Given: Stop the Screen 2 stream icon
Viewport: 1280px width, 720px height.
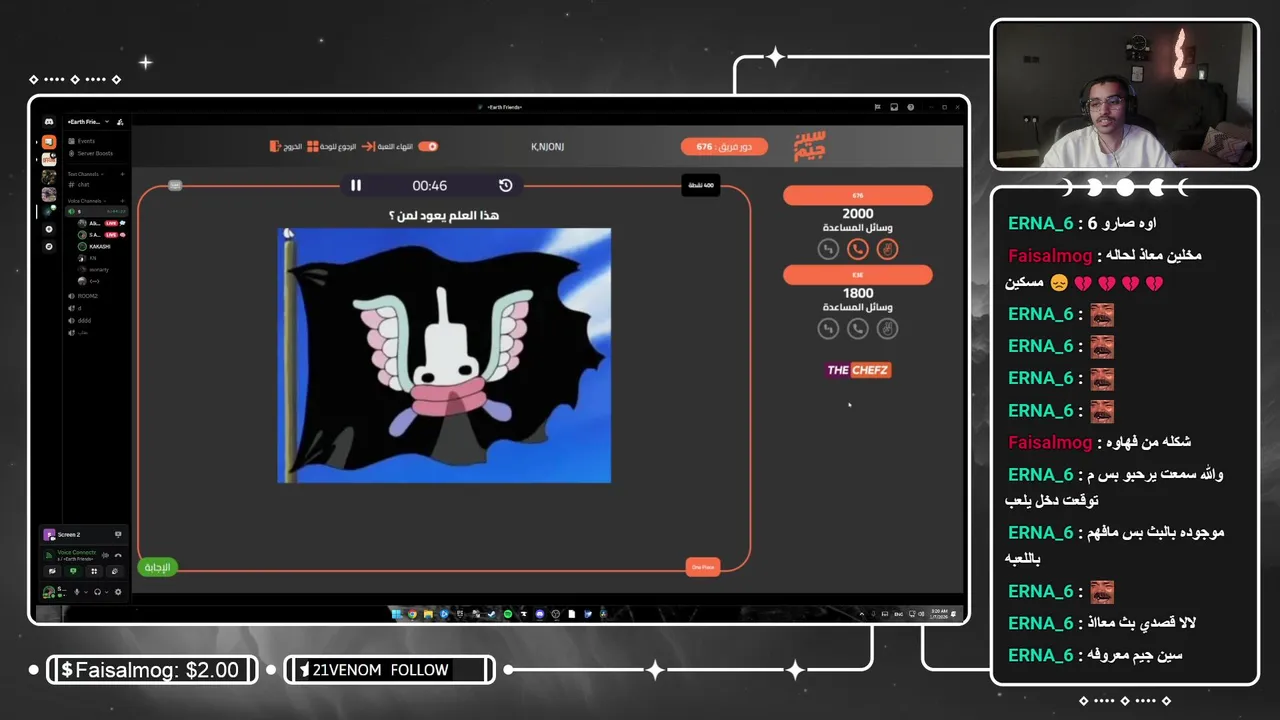Looking at the screenshot, I should 118,534.
